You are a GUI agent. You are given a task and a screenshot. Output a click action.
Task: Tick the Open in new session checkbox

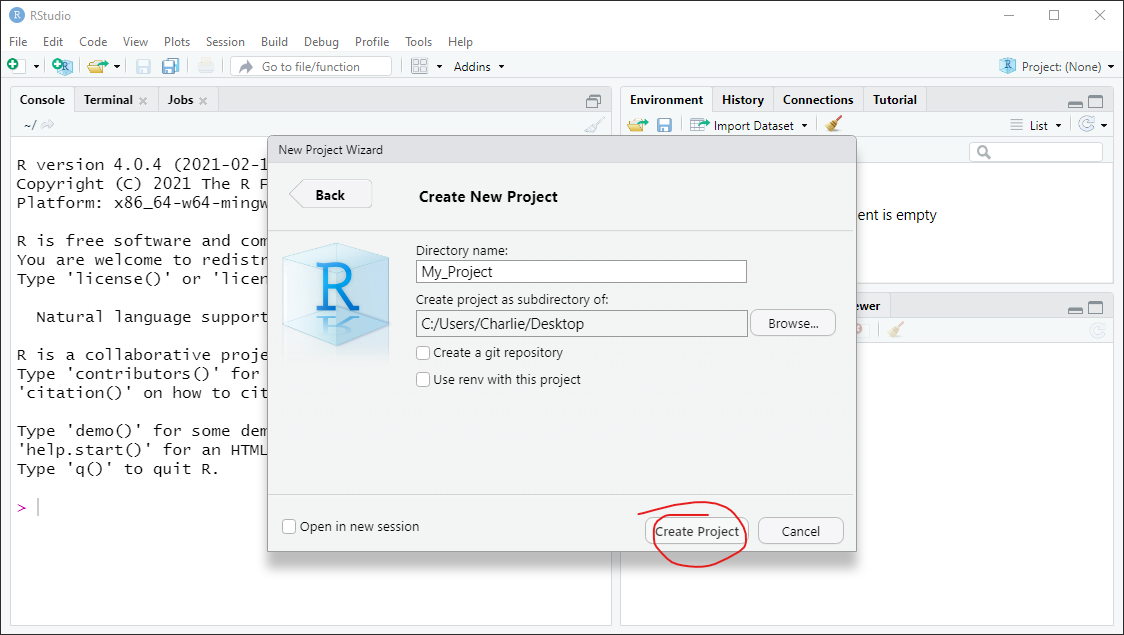click(290, 527)
